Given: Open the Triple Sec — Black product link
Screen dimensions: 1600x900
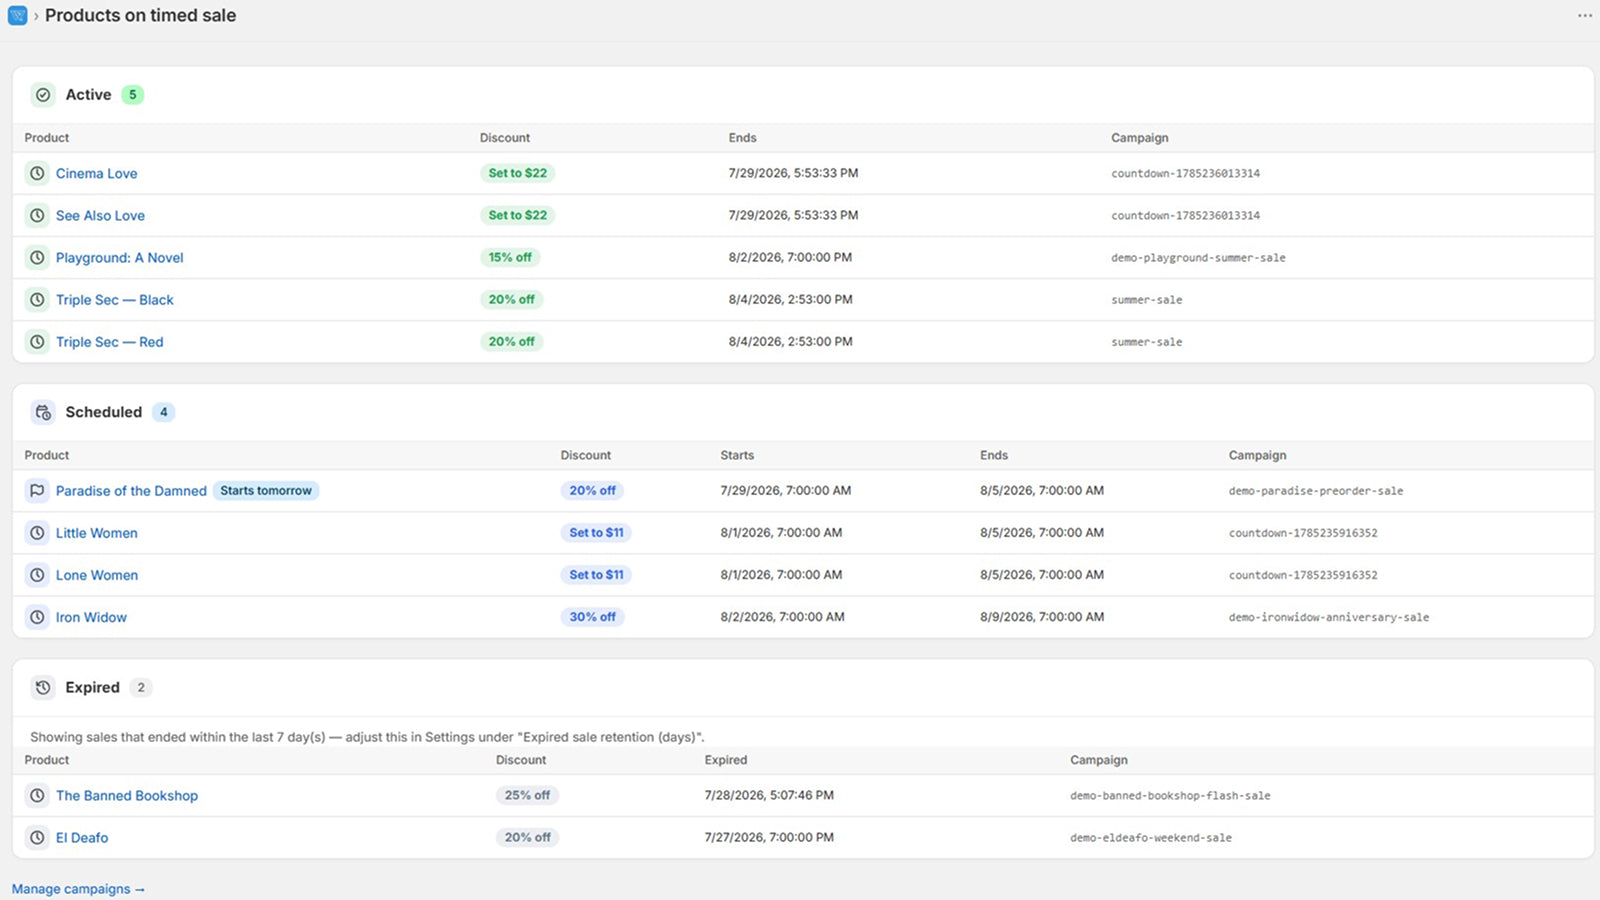Looking at the screenshot, I should [x=115, y=299].
